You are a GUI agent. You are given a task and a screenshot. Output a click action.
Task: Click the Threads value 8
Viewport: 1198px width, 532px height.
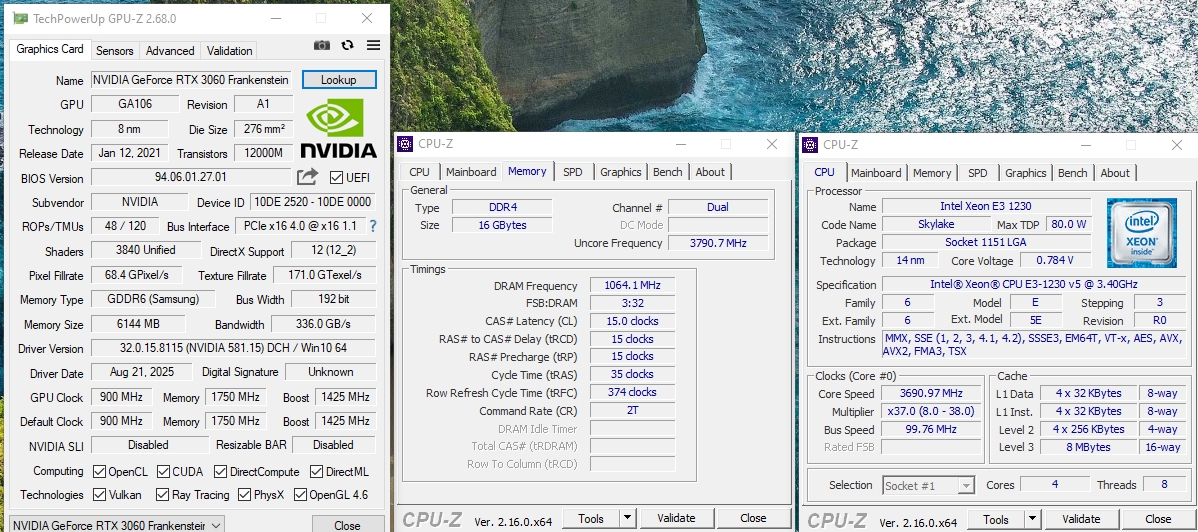pos(1164,485)
